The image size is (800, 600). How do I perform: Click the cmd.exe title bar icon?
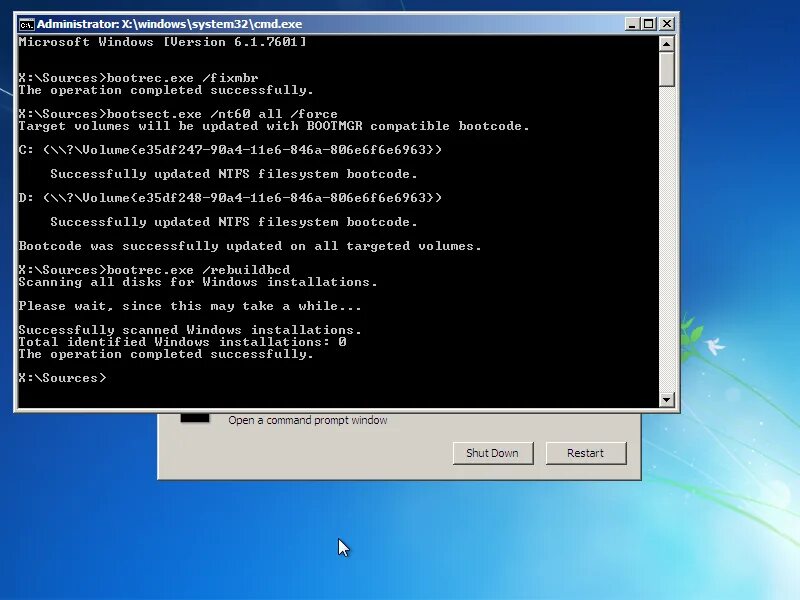[x=26, y=24]
